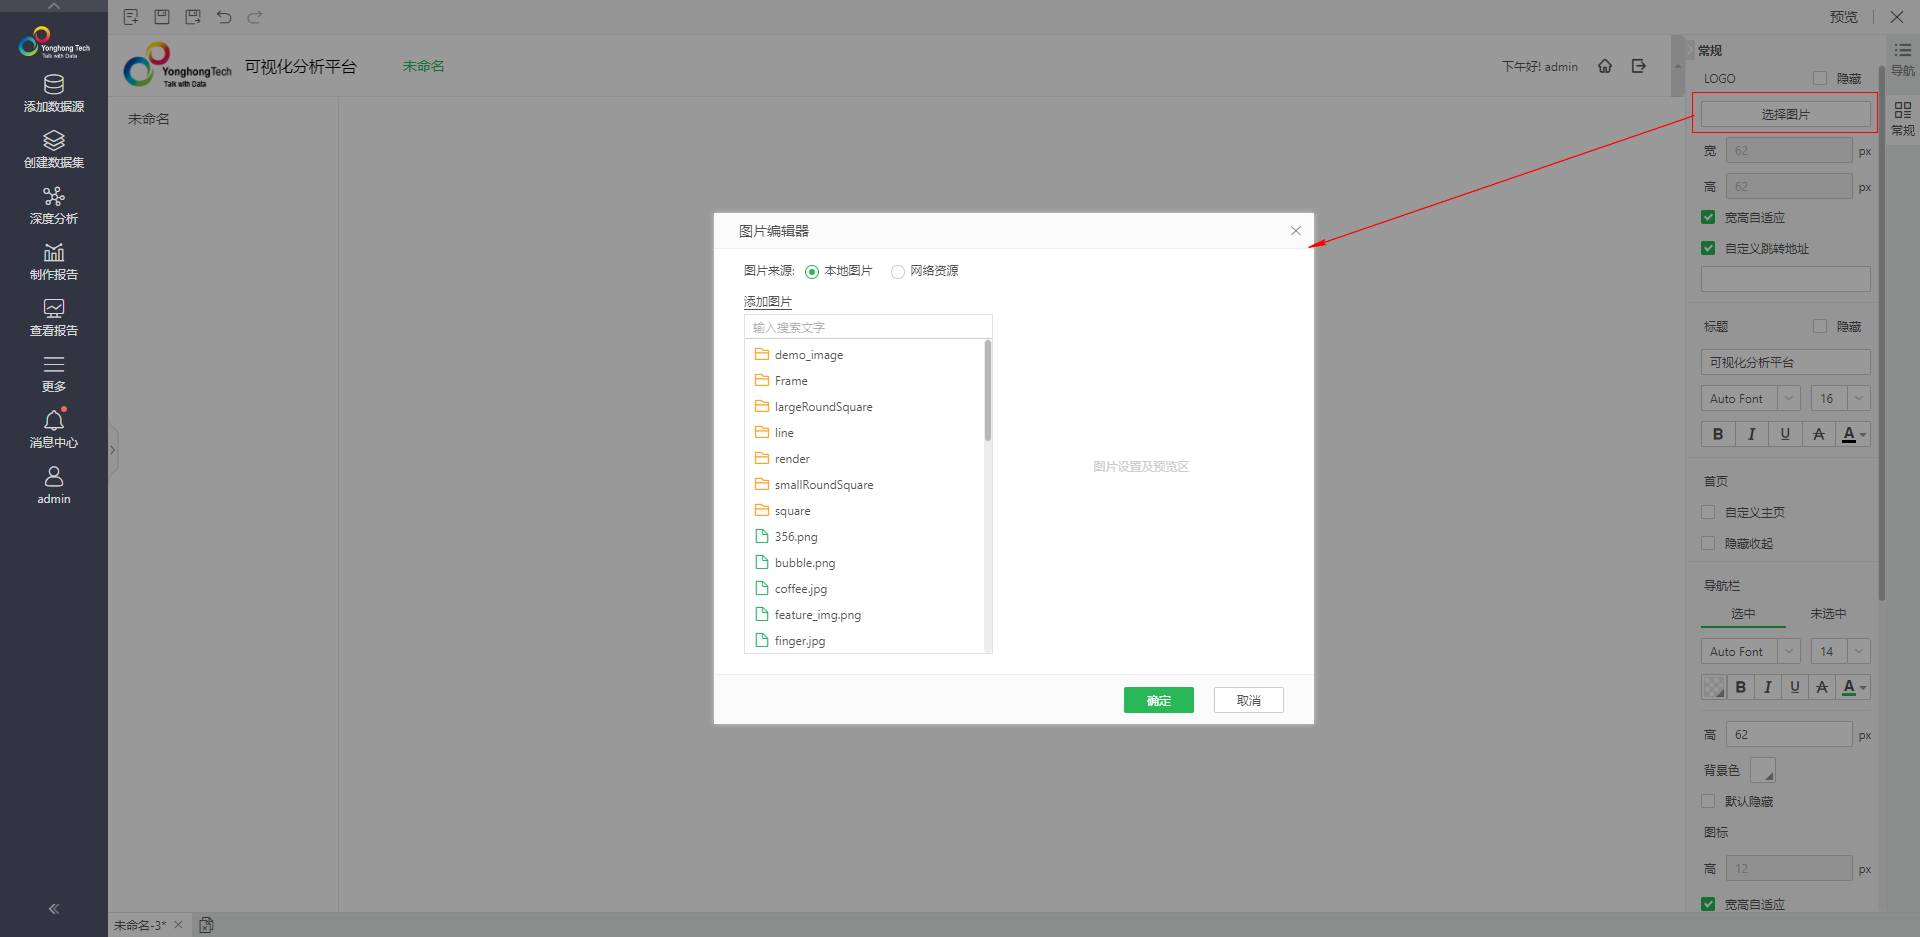Enable the 自定义主页 checkbox

click(x=1708, y=512)
